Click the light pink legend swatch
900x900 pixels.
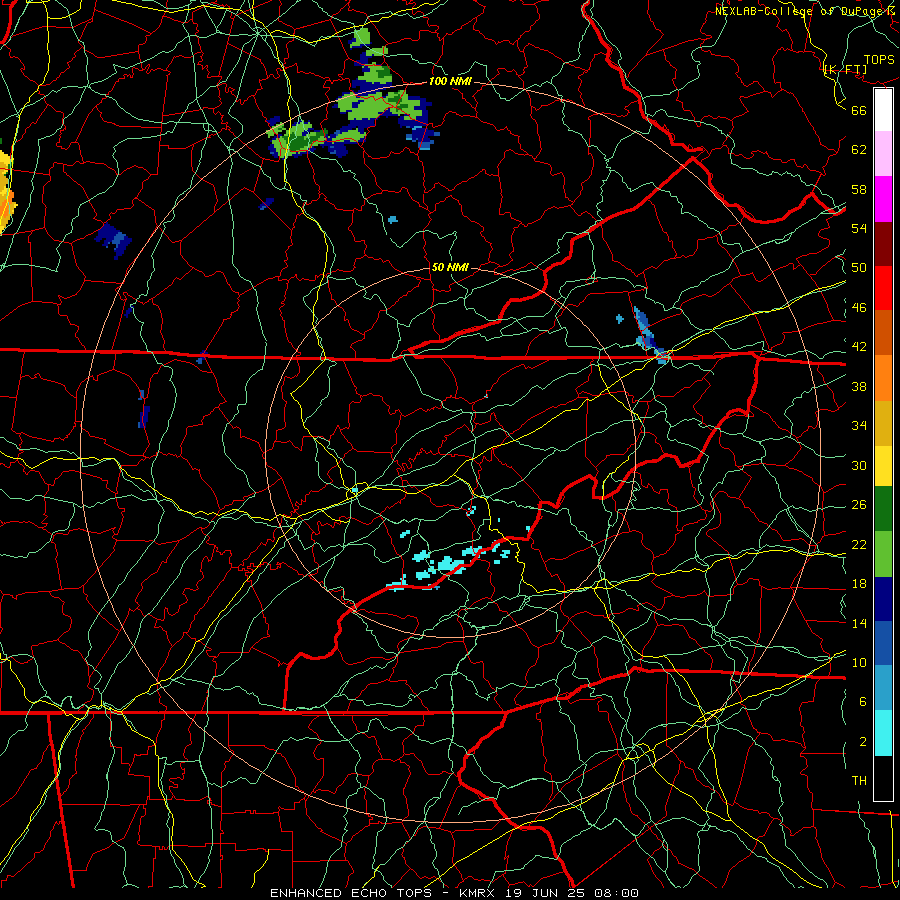pyautogui.click(x=883, y=154)
